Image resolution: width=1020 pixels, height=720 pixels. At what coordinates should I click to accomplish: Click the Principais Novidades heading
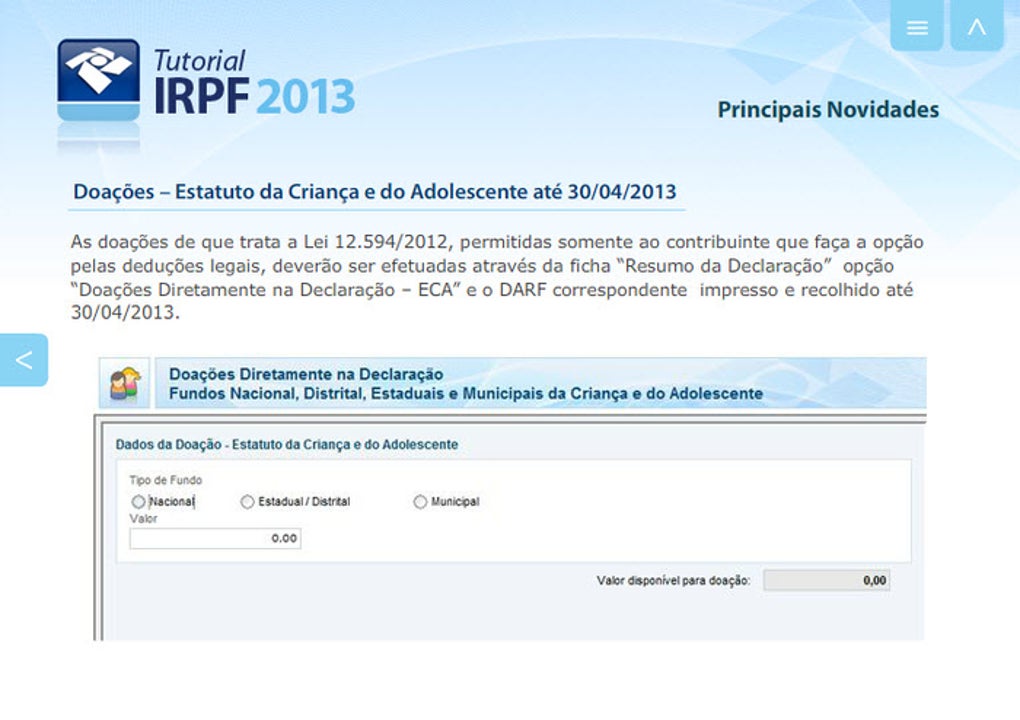828,109
